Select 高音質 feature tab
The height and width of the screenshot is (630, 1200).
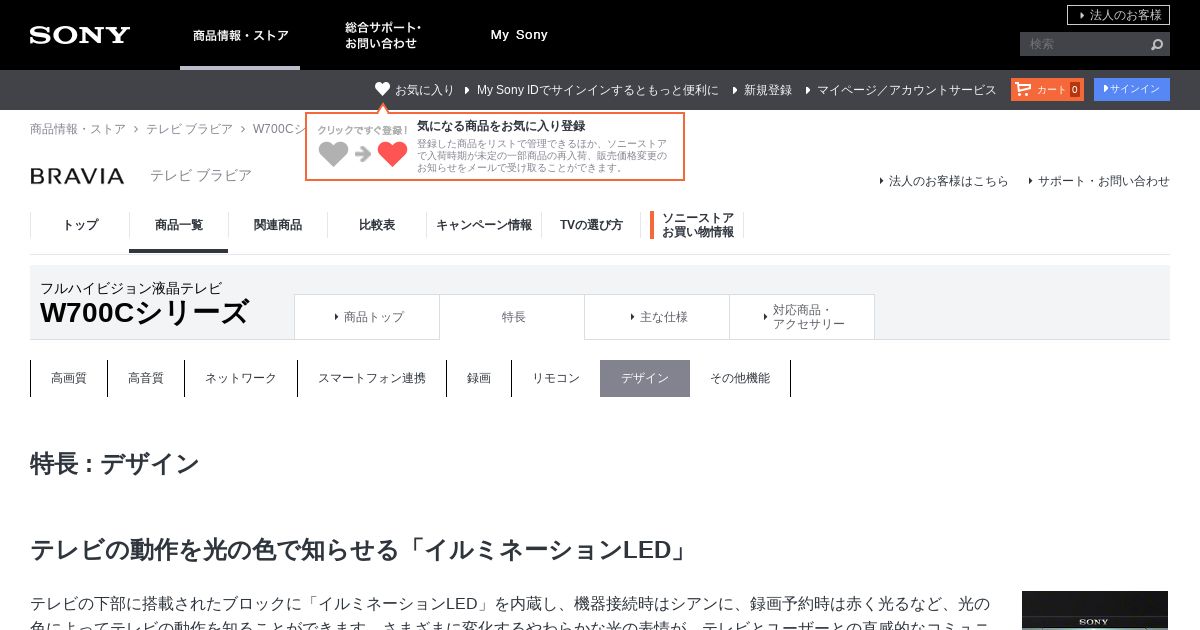point(146,378)
